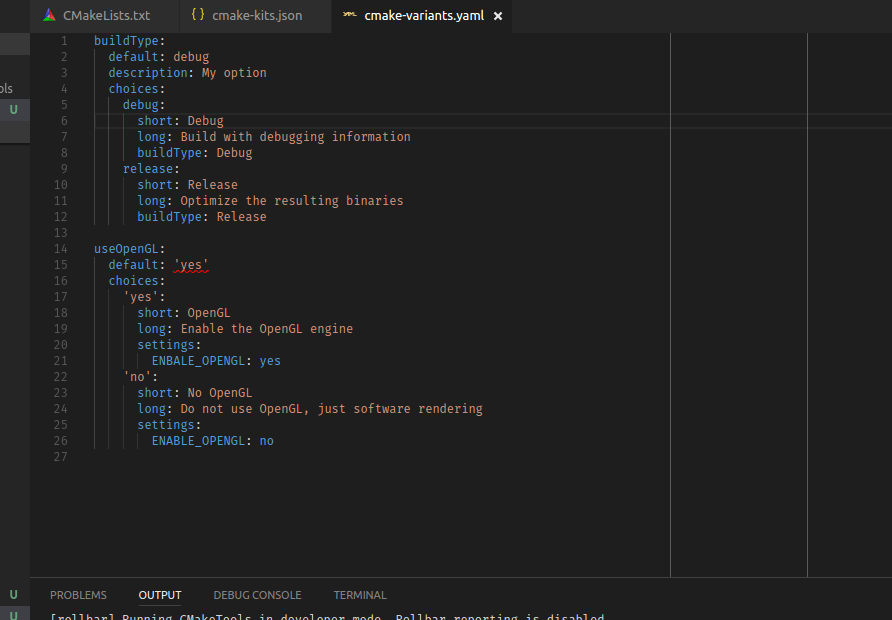Viewport: 892px width, 620px height.
Task: Fold the useOpenGL block on line 14
Action: [x=79, y=248]
